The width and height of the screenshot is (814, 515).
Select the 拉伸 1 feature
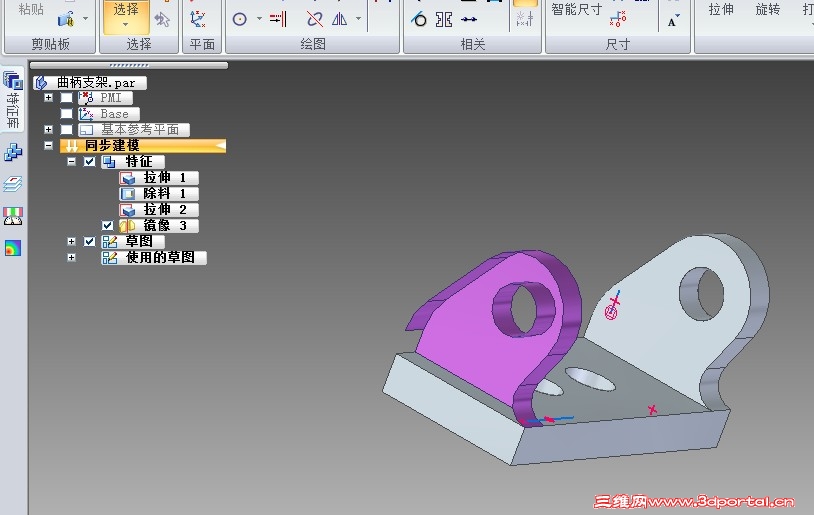tap(158, 178)
